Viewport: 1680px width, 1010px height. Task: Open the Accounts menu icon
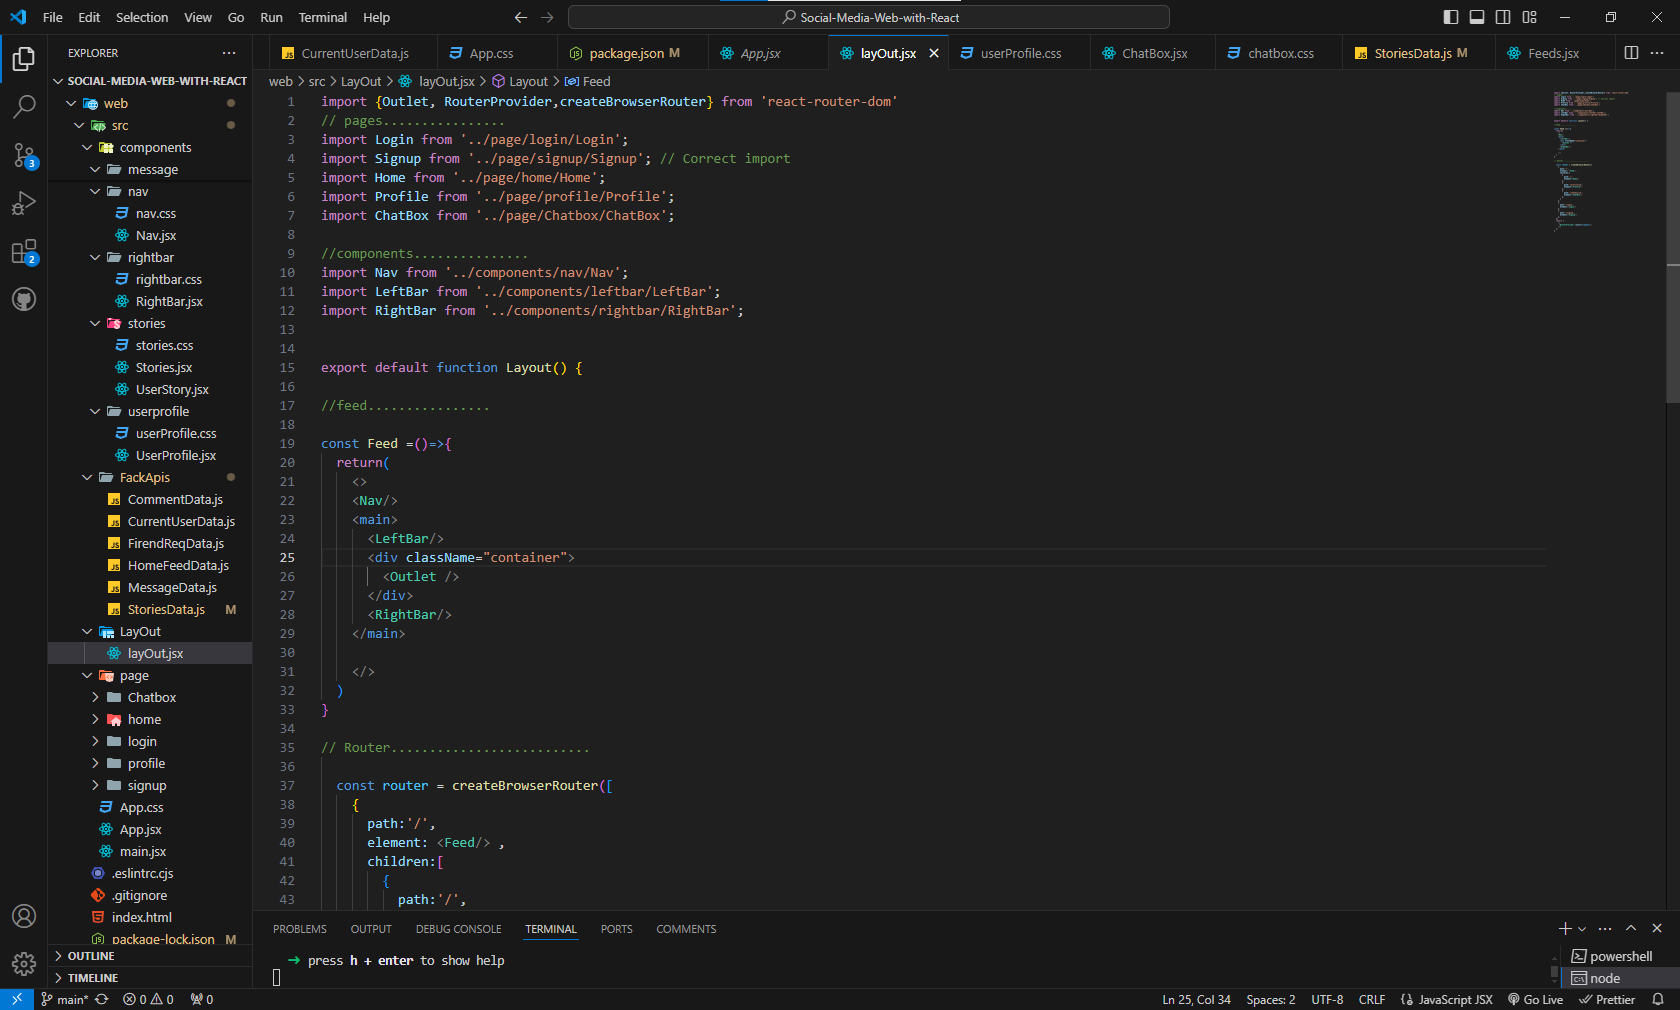[x=24, y=916]
